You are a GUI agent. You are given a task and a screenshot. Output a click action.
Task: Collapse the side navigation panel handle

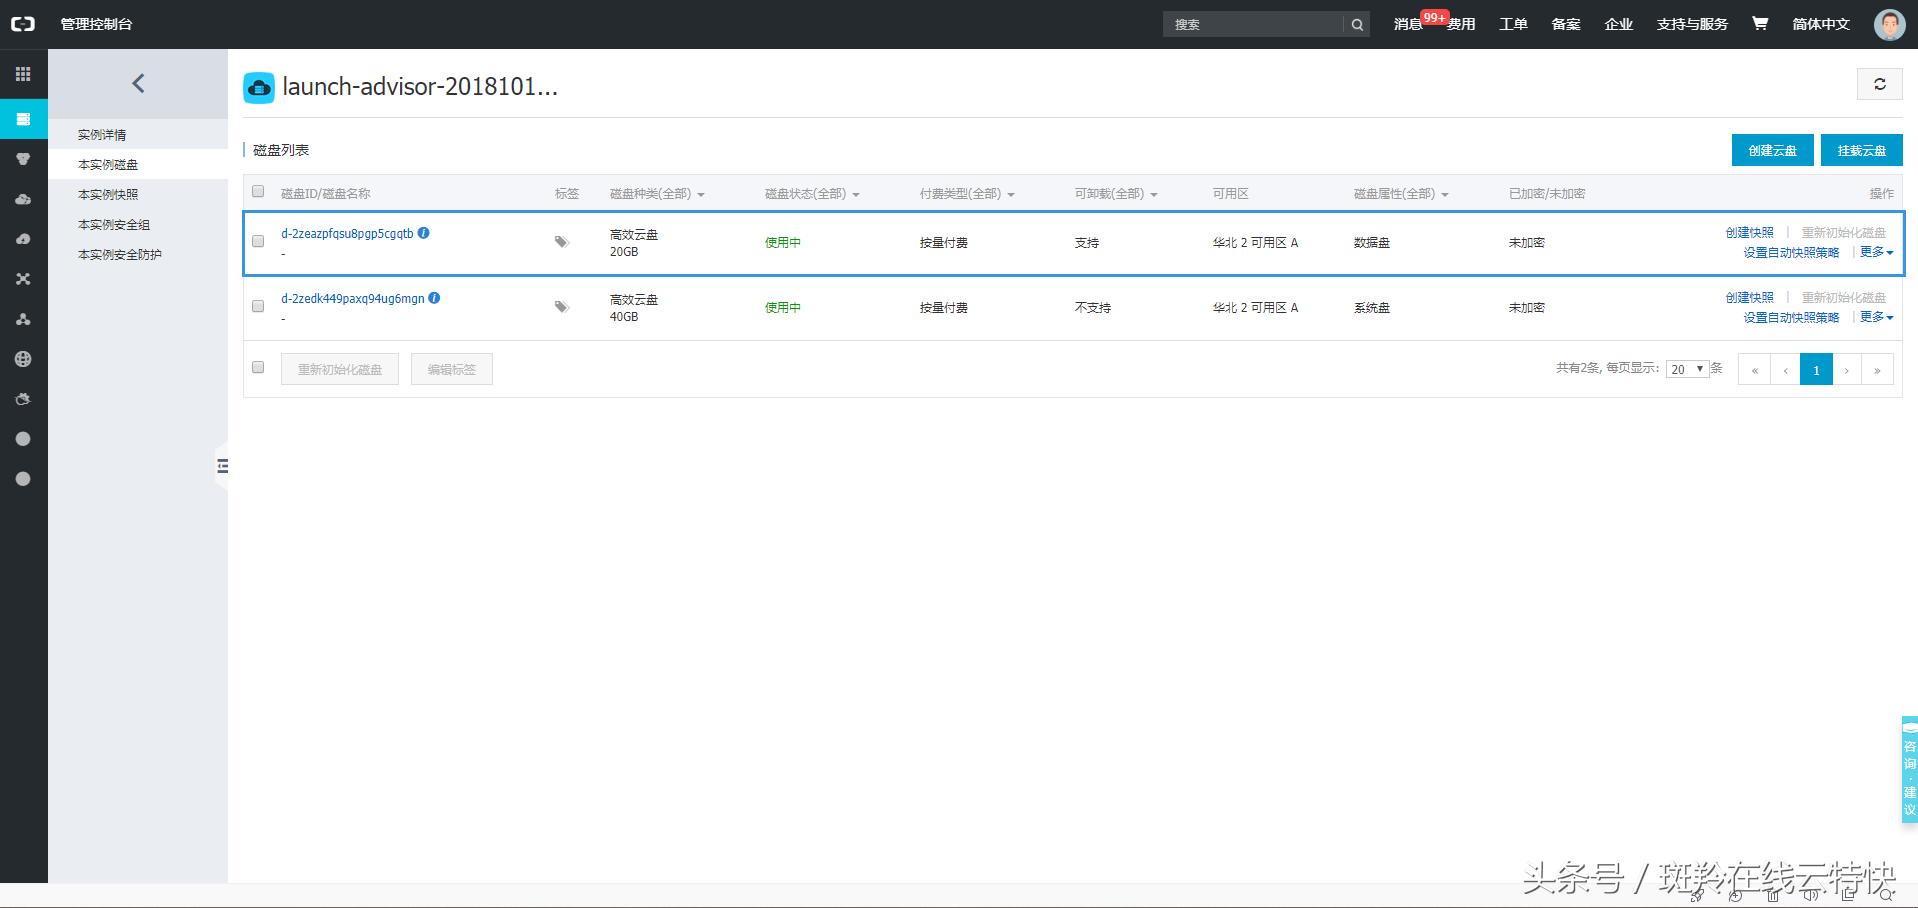coord(222,466)
